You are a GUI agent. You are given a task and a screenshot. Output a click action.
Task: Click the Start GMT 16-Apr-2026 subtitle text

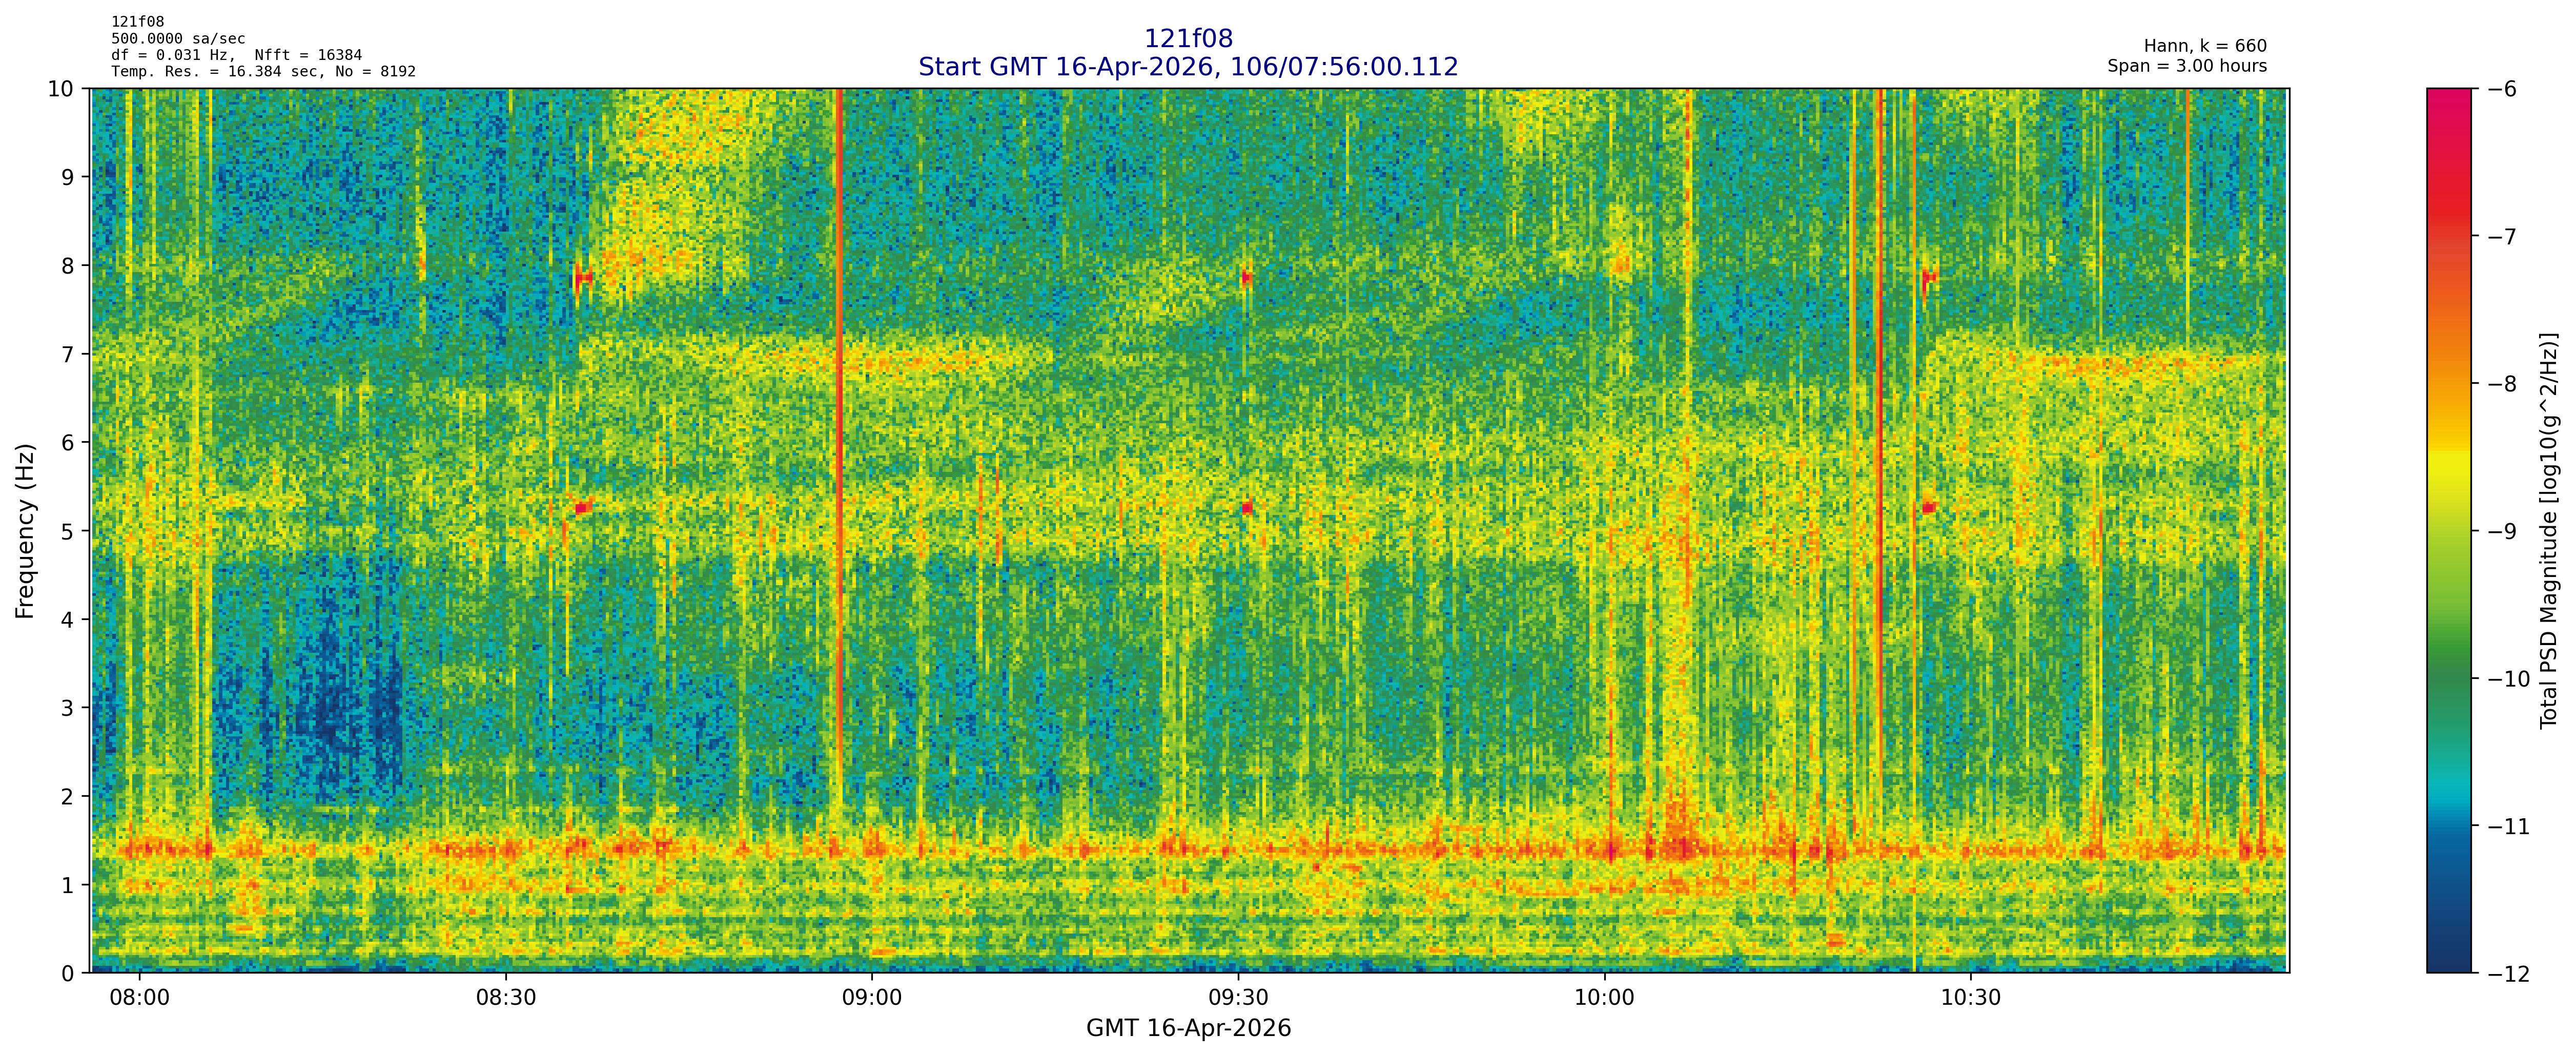tap(1188, 67)
